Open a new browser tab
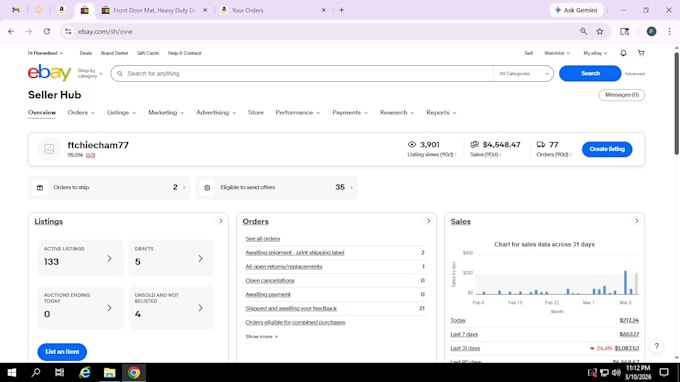The image size is (680, 382). pos(342,10)
